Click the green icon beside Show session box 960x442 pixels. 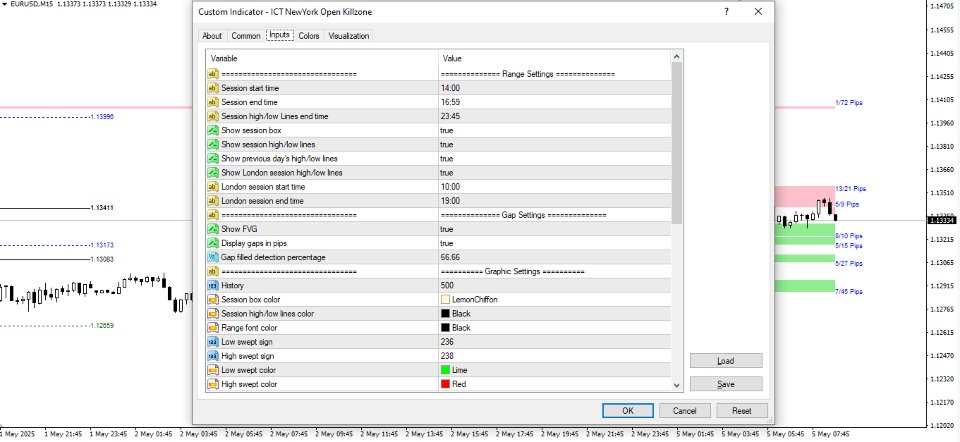(x=213, y=130)
